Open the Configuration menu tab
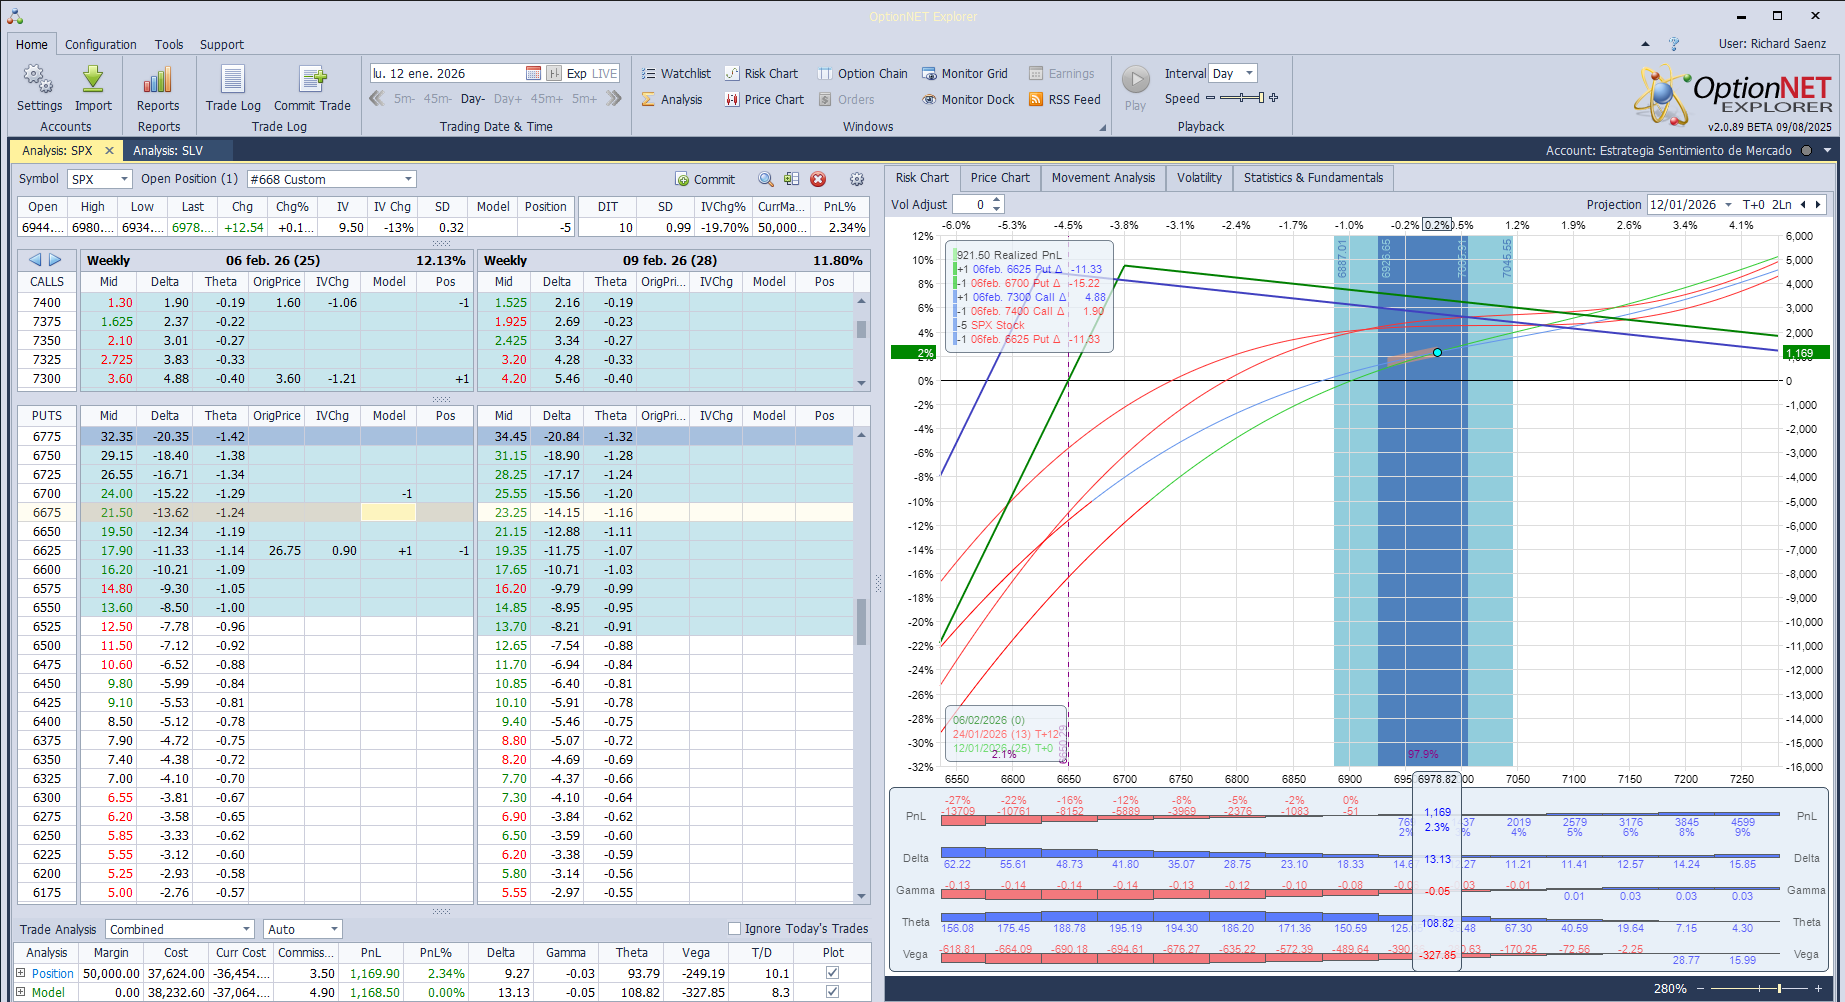The image size is (1845, 1002). point(100,45)
